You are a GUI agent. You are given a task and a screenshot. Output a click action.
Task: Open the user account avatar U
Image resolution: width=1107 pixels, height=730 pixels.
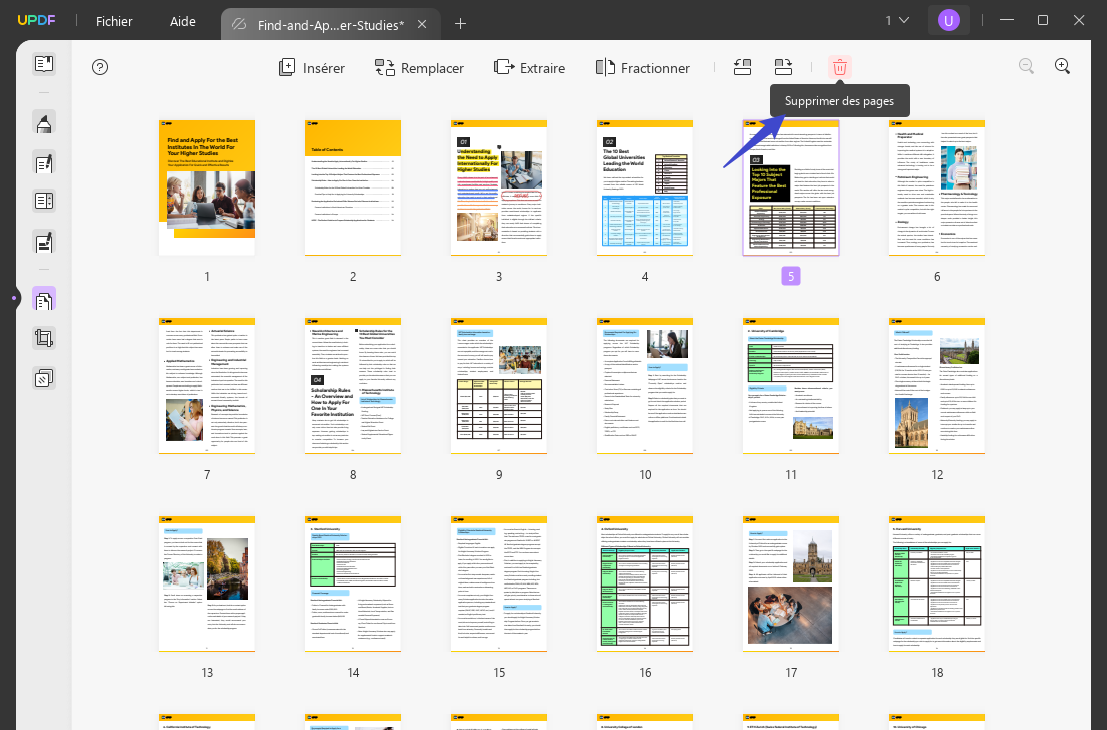pyautogui.click(x=948, y=20)
